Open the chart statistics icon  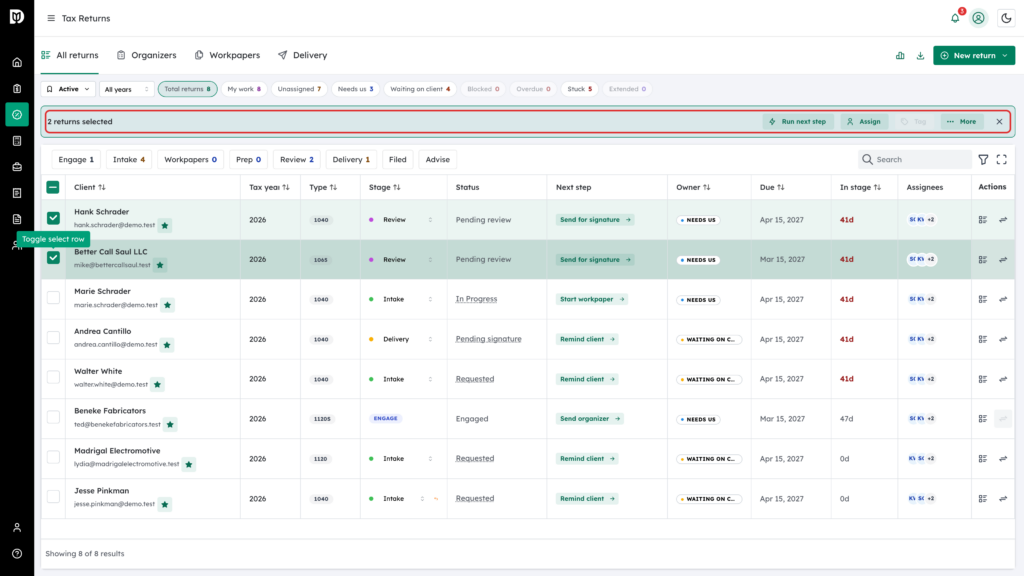(x=900, y=56)
